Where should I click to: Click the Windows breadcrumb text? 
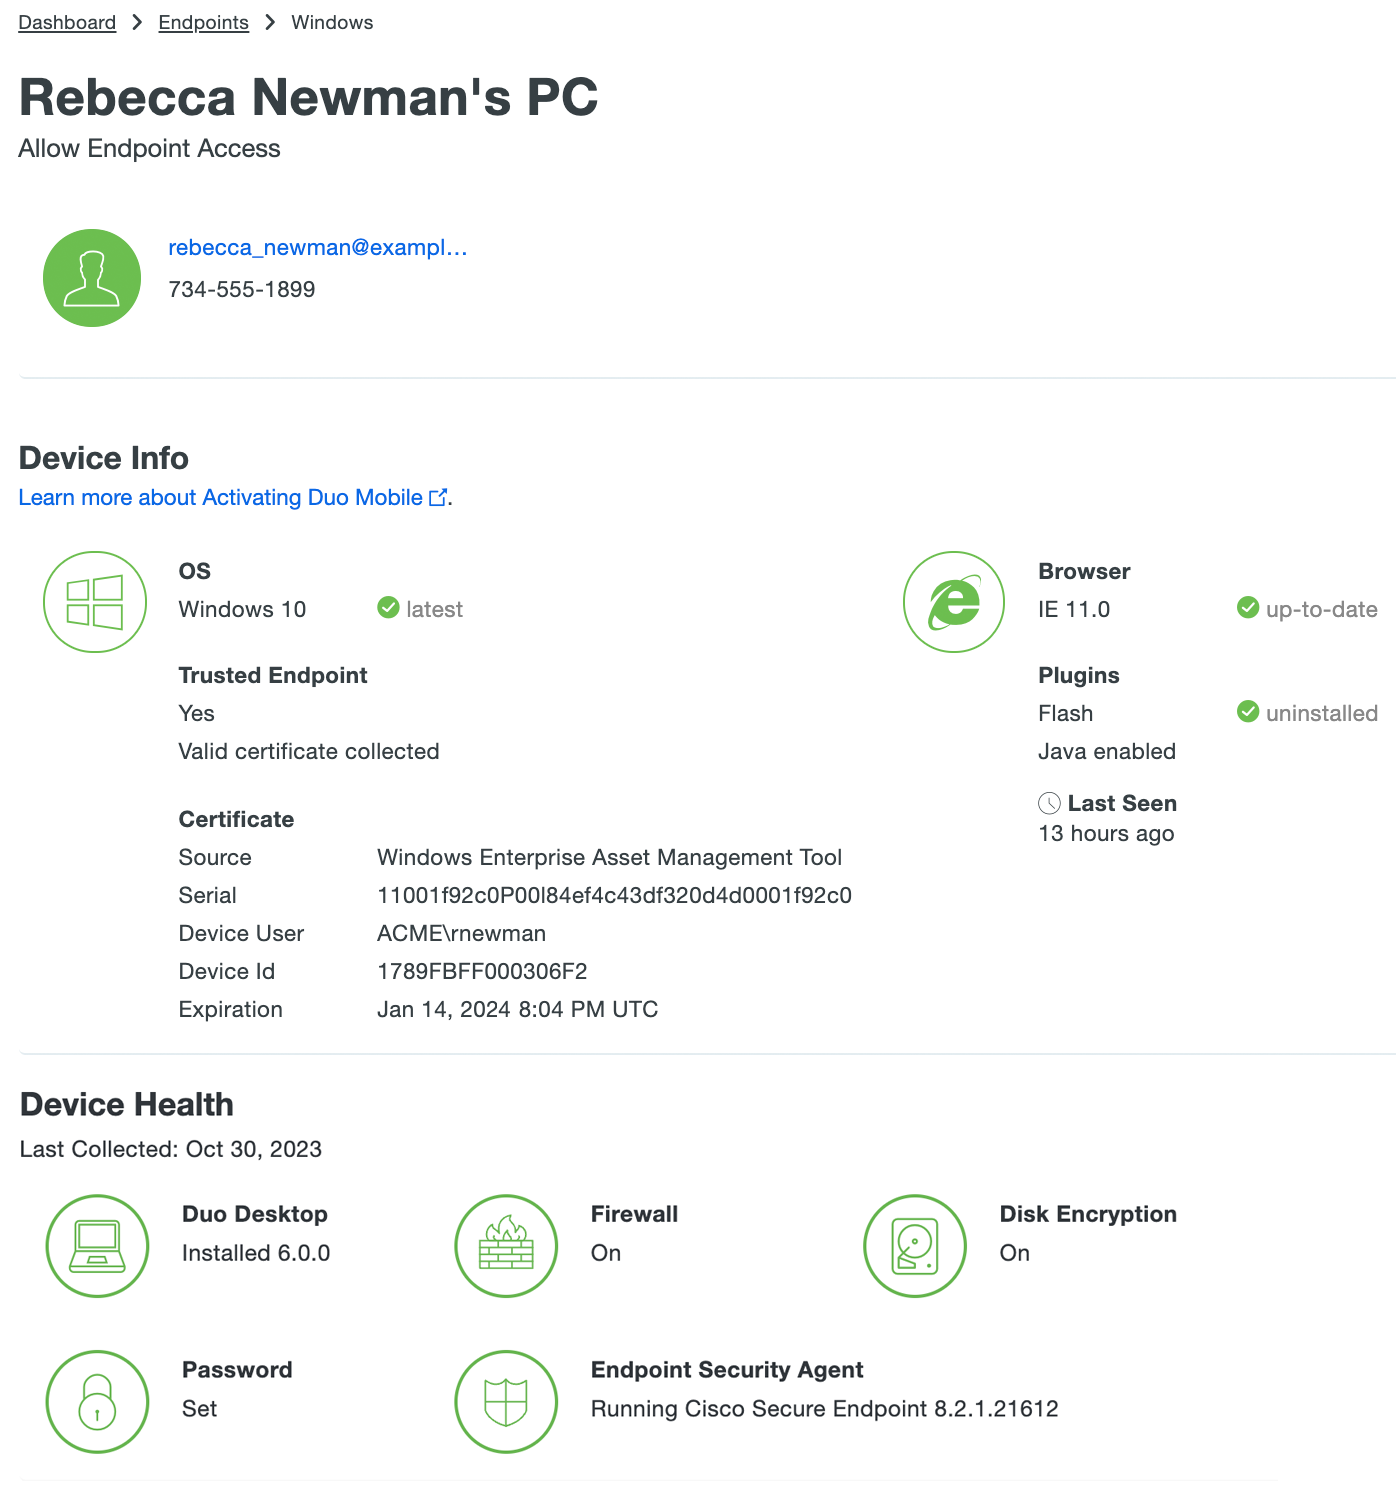point(332,22)
